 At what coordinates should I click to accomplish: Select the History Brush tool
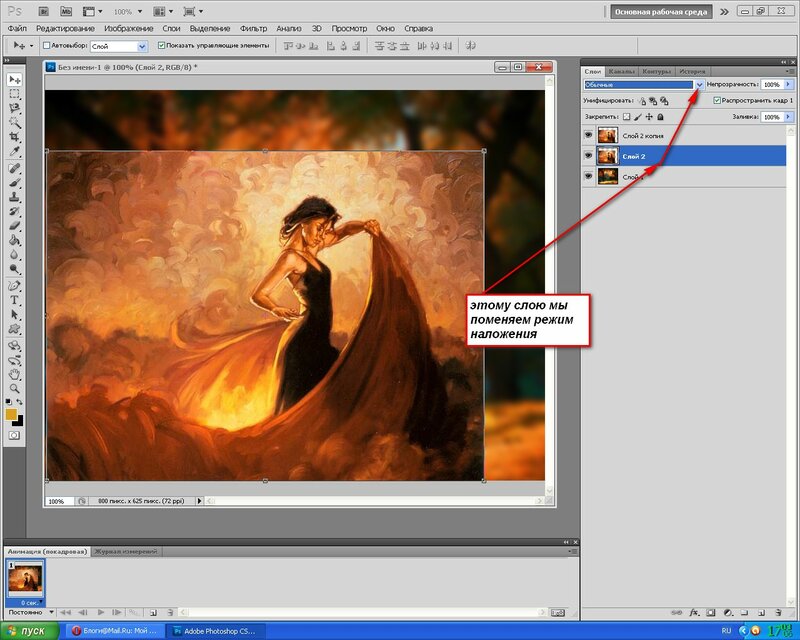tap(14, 211)
